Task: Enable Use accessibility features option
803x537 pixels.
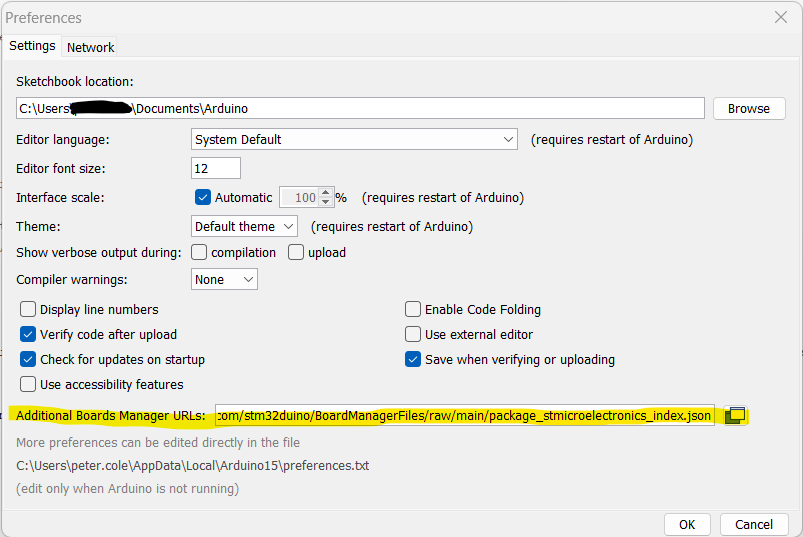Action: [x=28, y=385]
